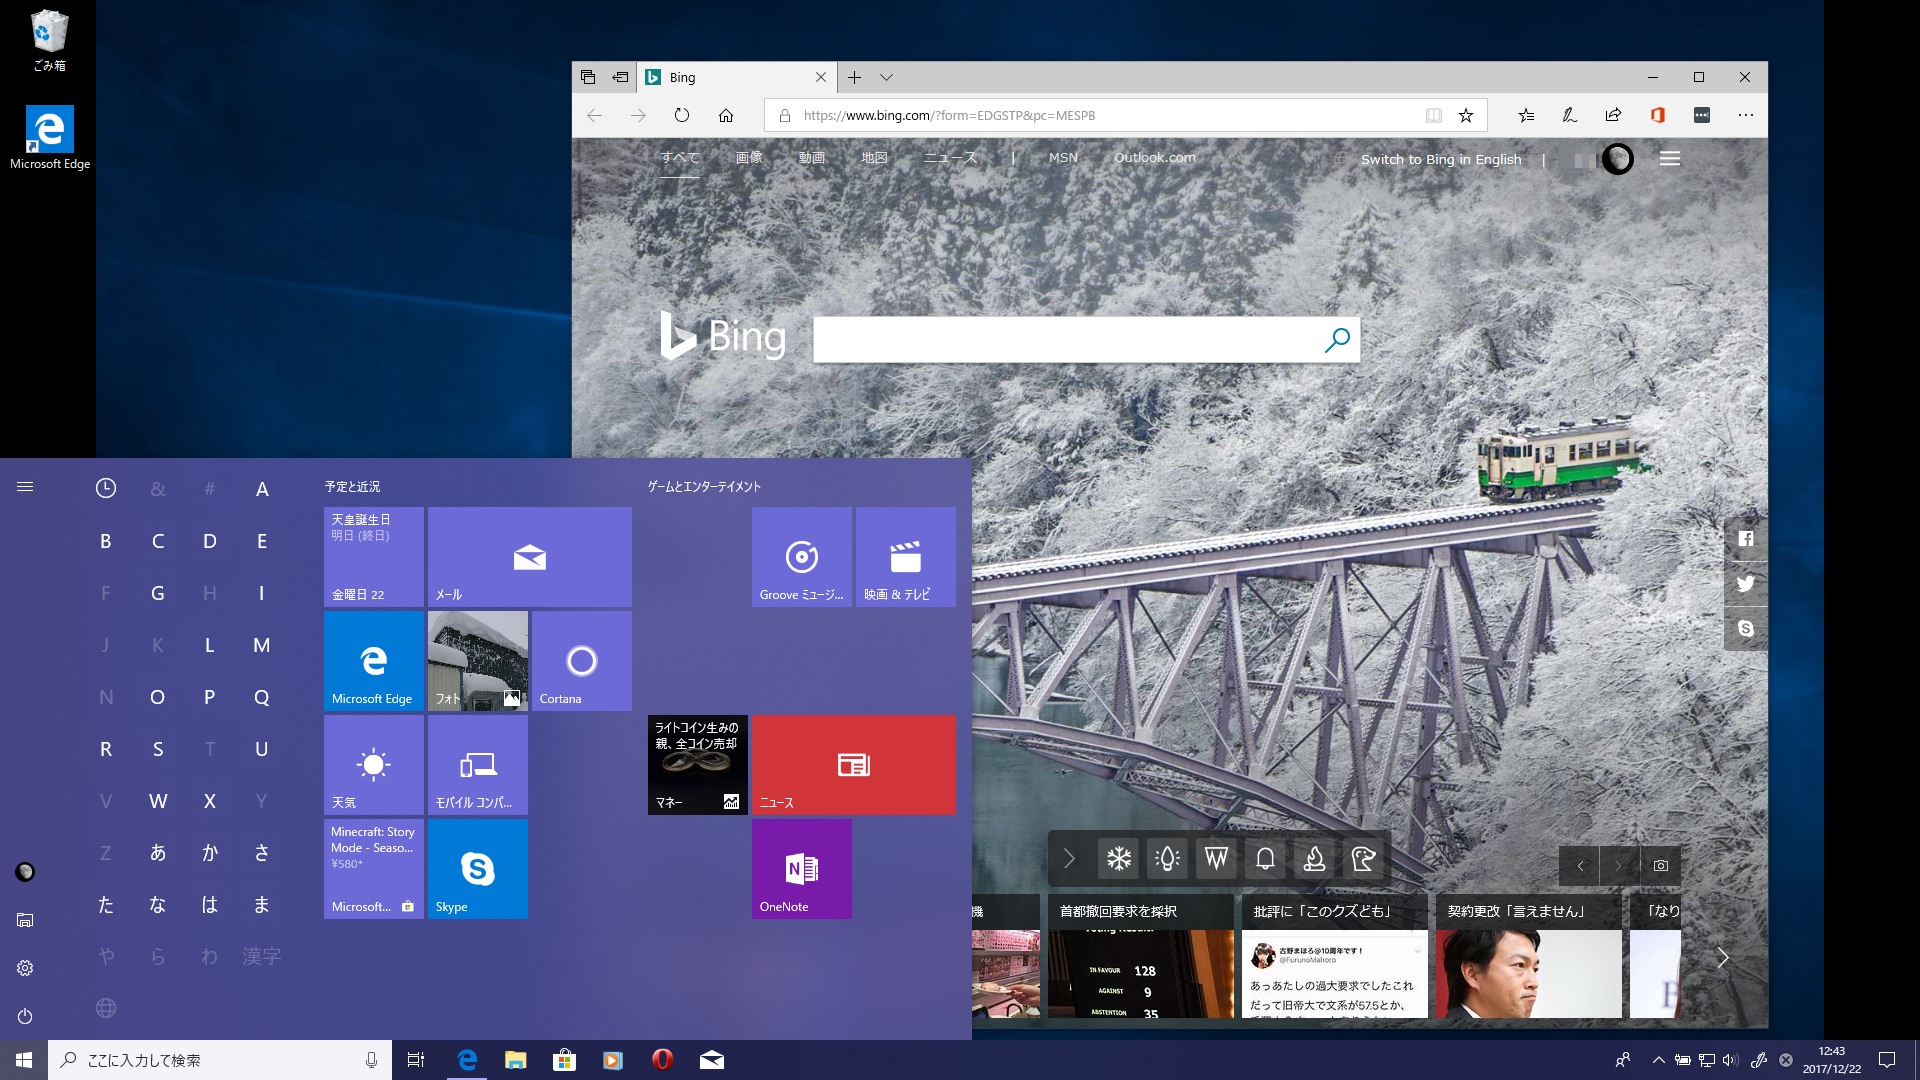Expand Start menu hamburger button
This screenshot has width=1920, height=1080.
tap(25, 487)
